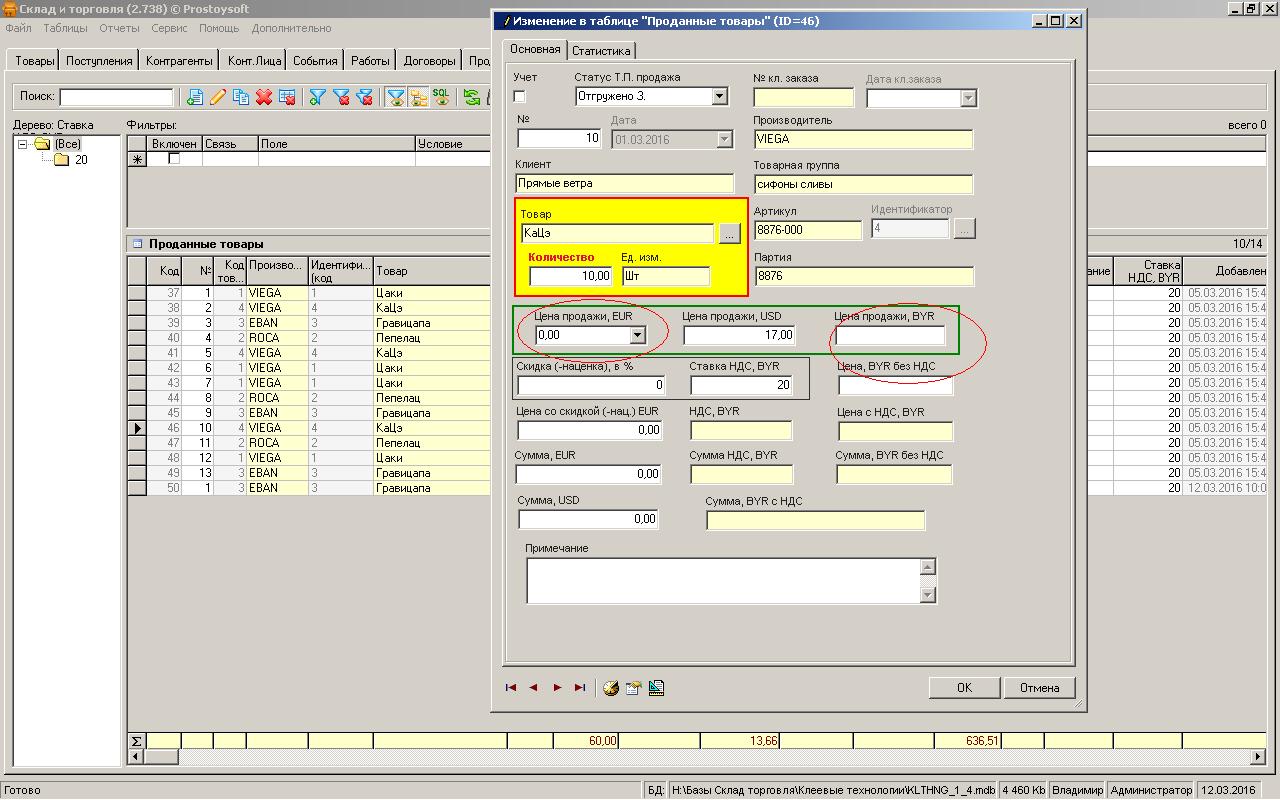Click the folder icon labeled 20
Image resolution: width=1280 pixels, height=800 pixels.
click(x=61, y=160)
